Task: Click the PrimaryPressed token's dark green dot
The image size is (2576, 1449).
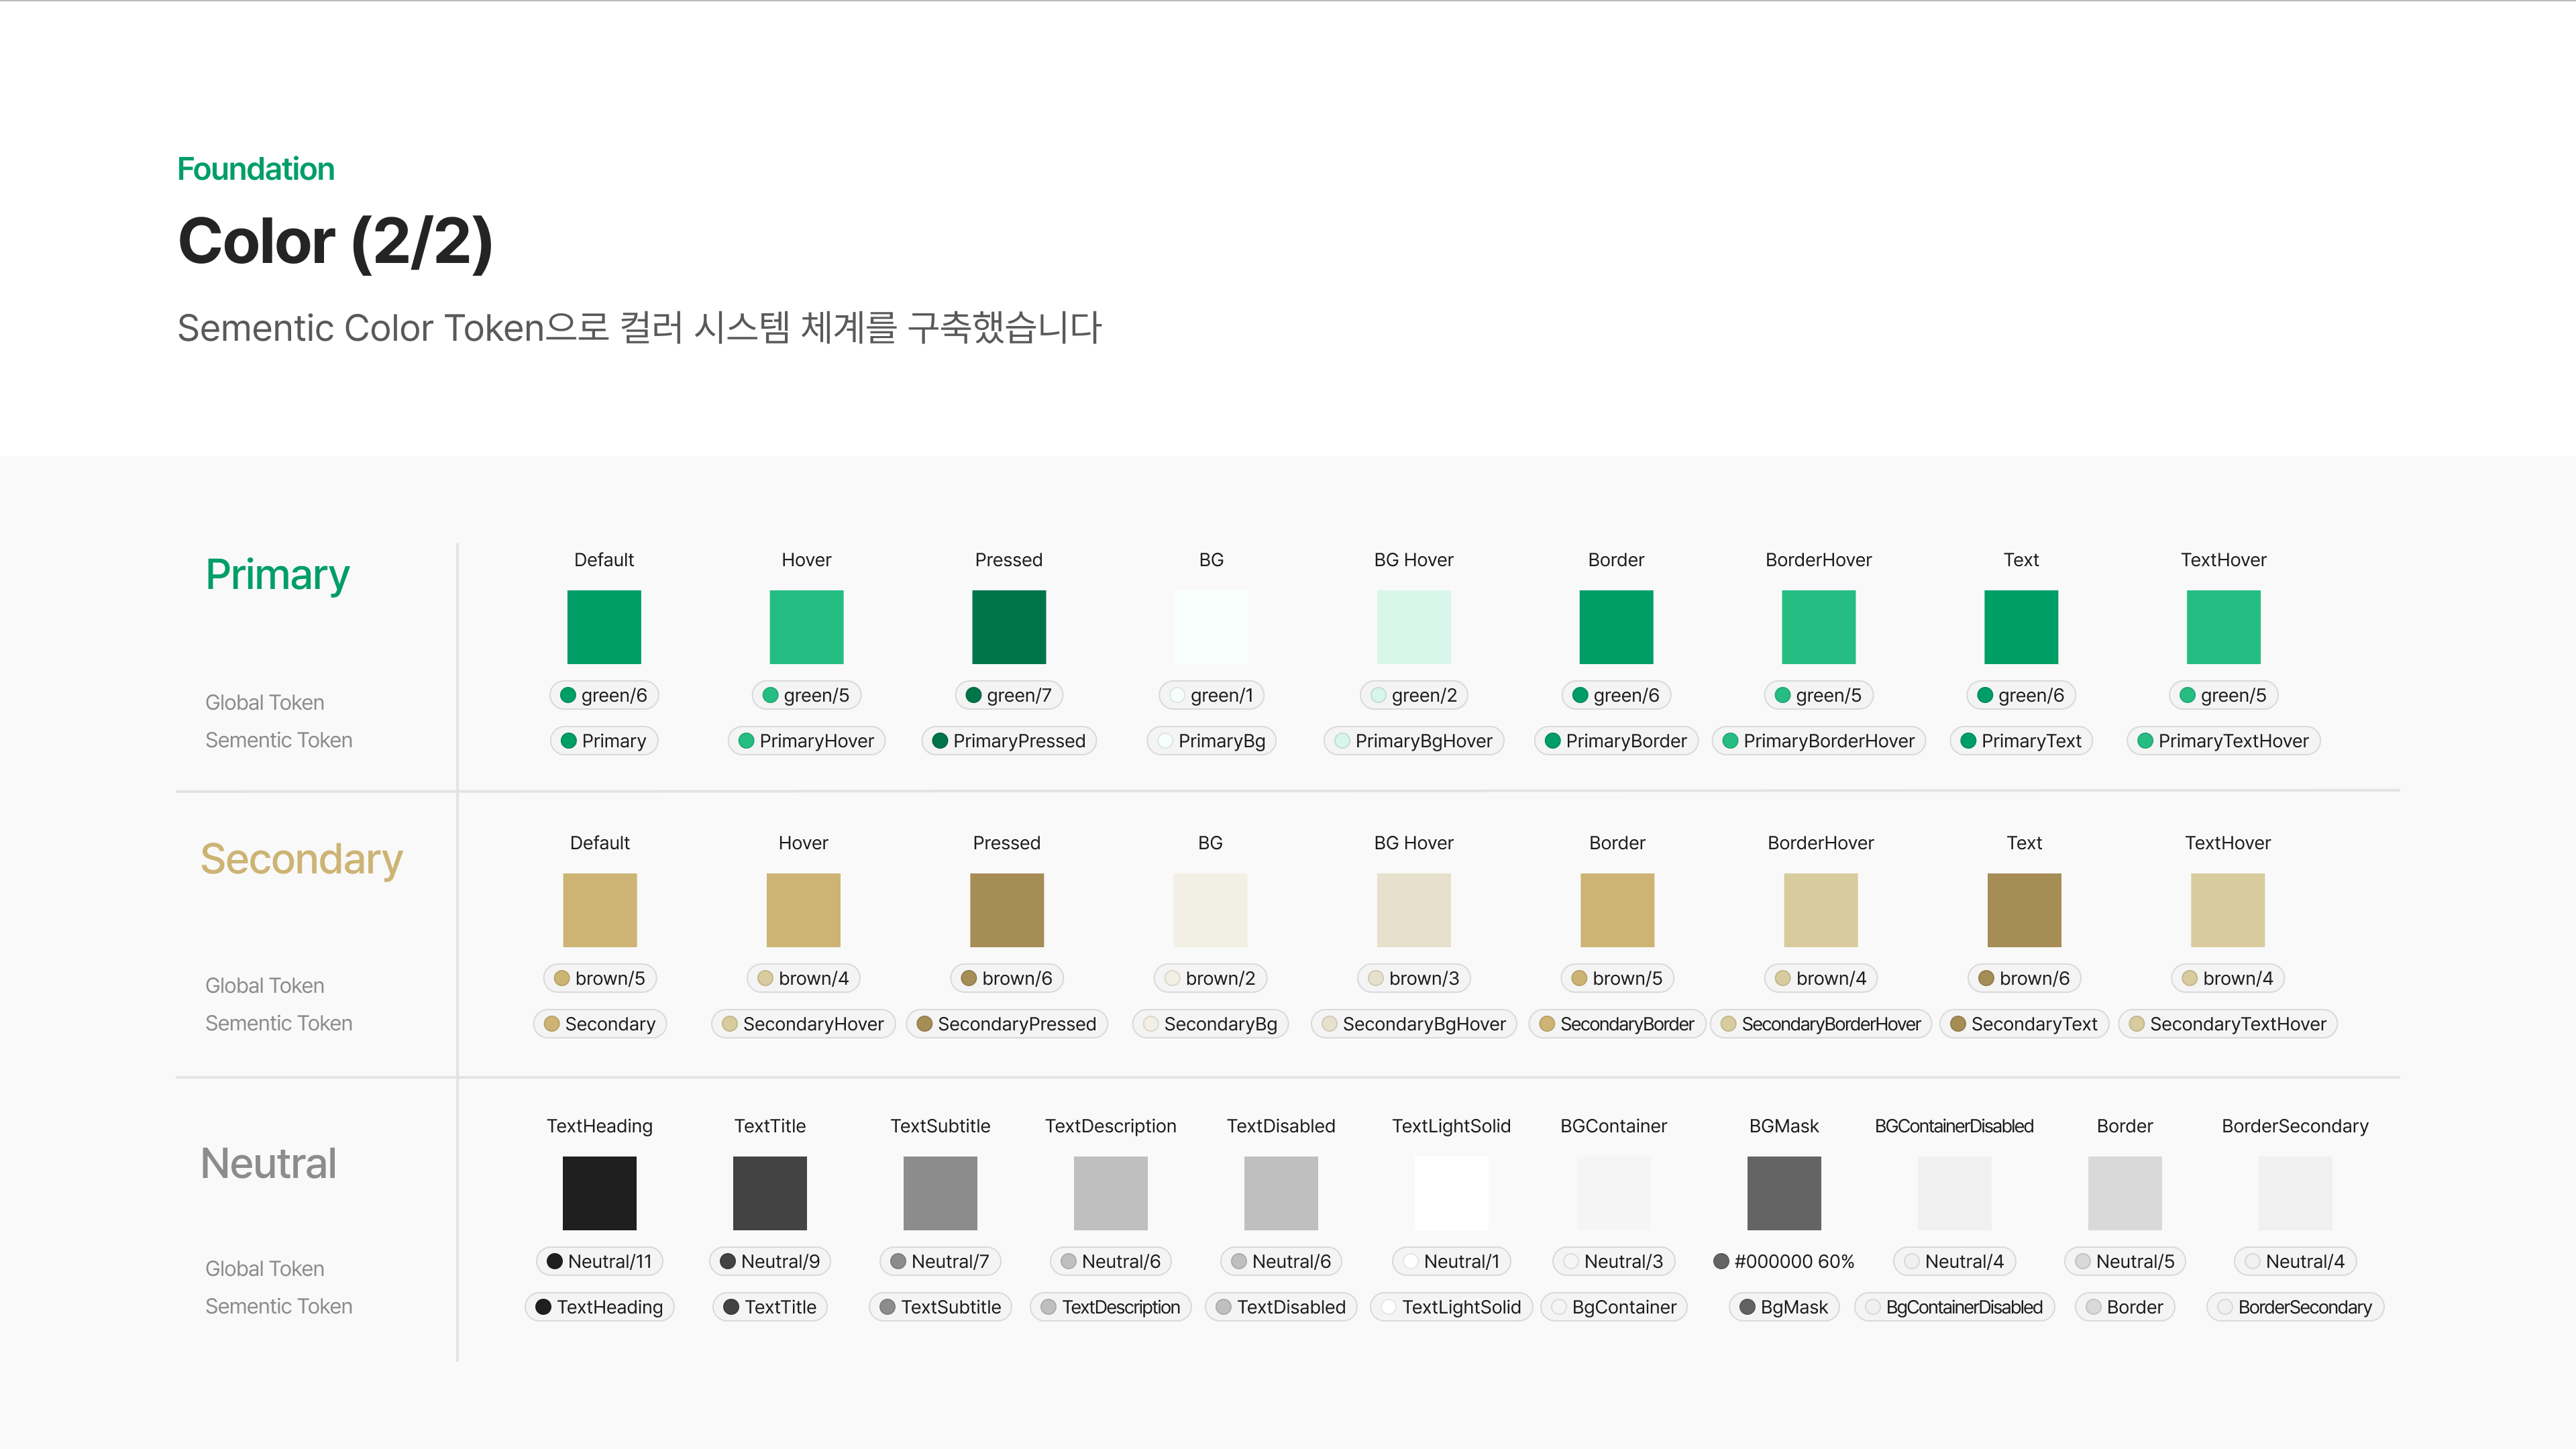Action: pos(940,741)
